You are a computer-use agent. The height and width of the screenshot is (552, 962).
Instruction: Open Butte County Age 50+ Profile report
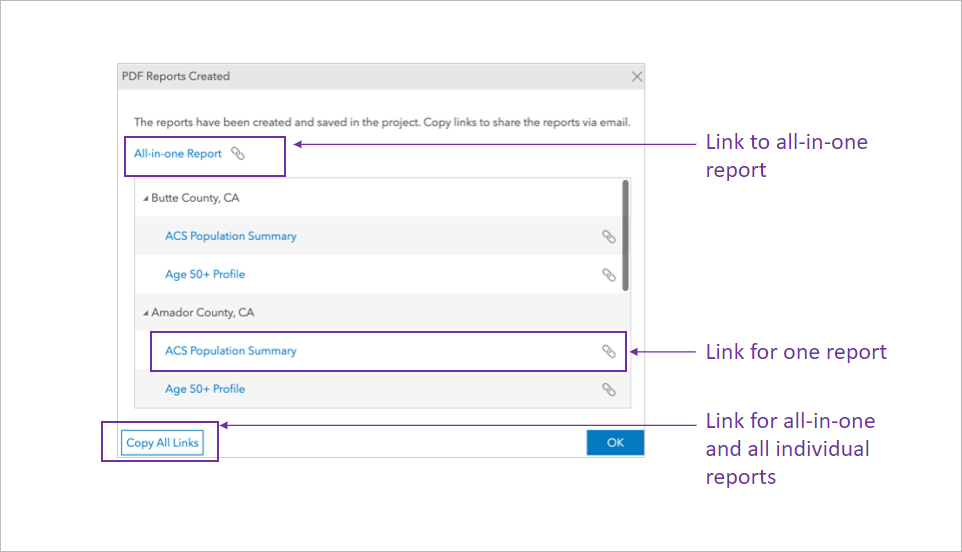pos(205,275)
